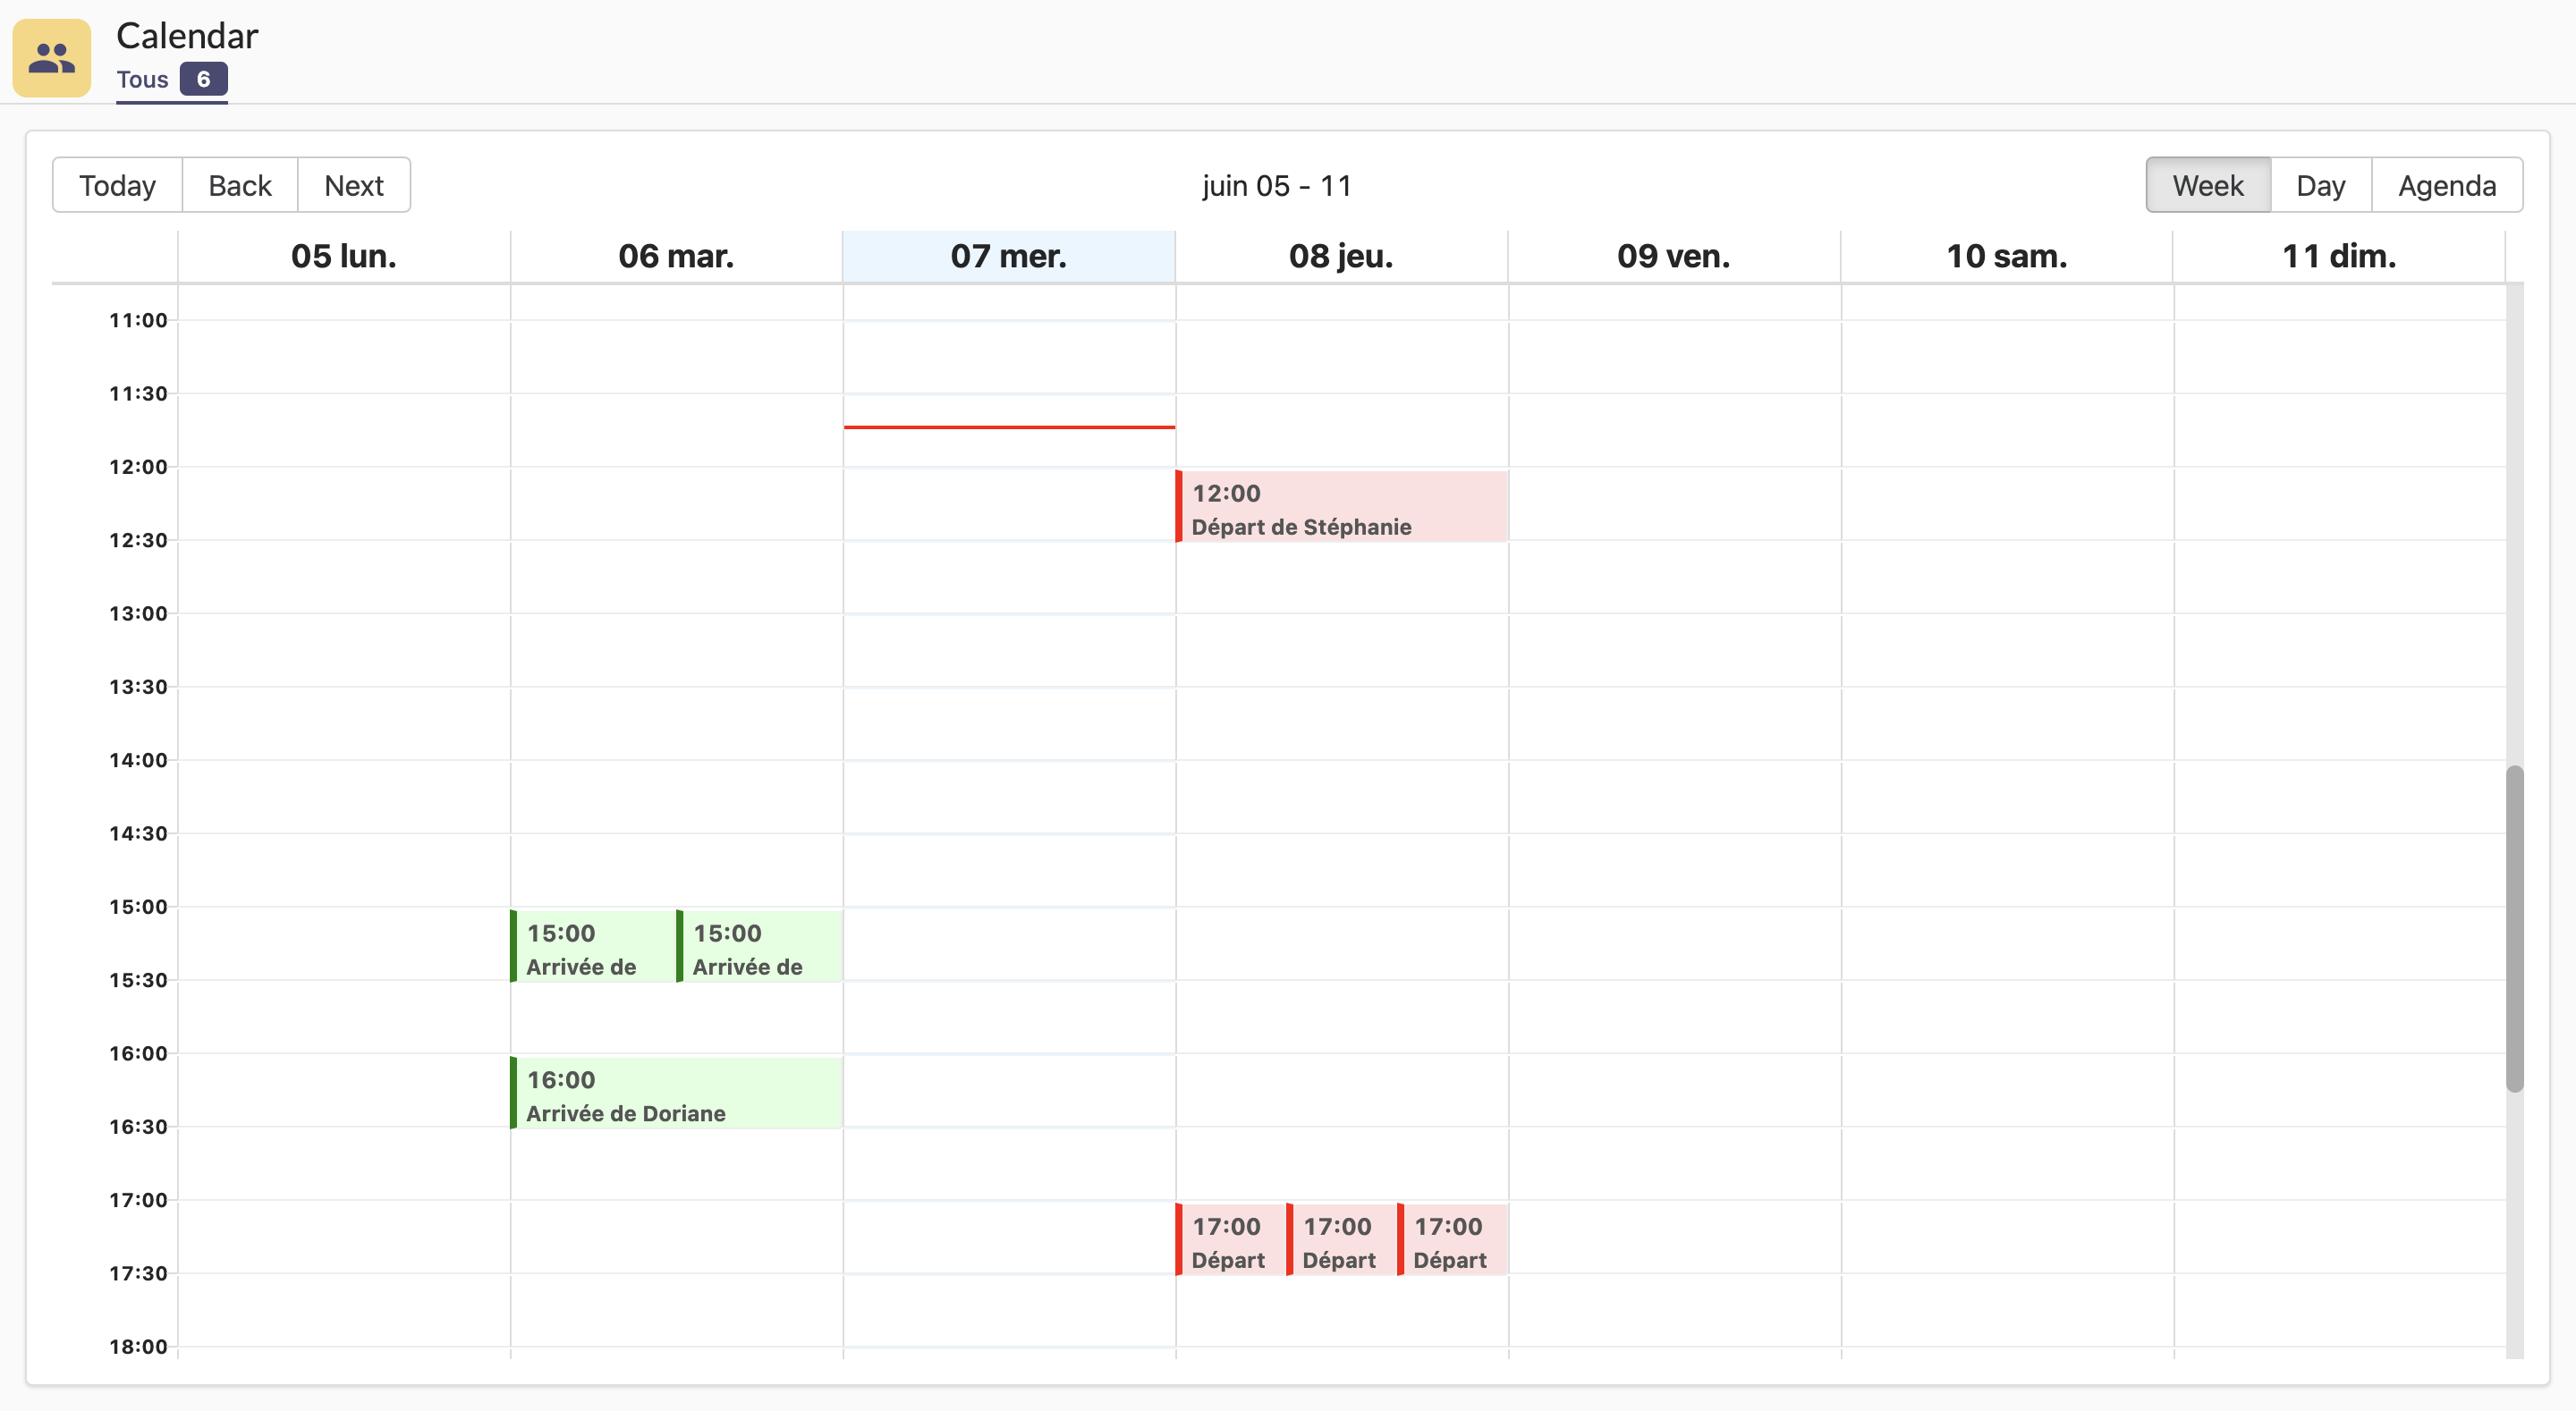This screenshot has width=2576, height=1411.
Task: Advance to Next week
Action: click(x=353, y=185)
